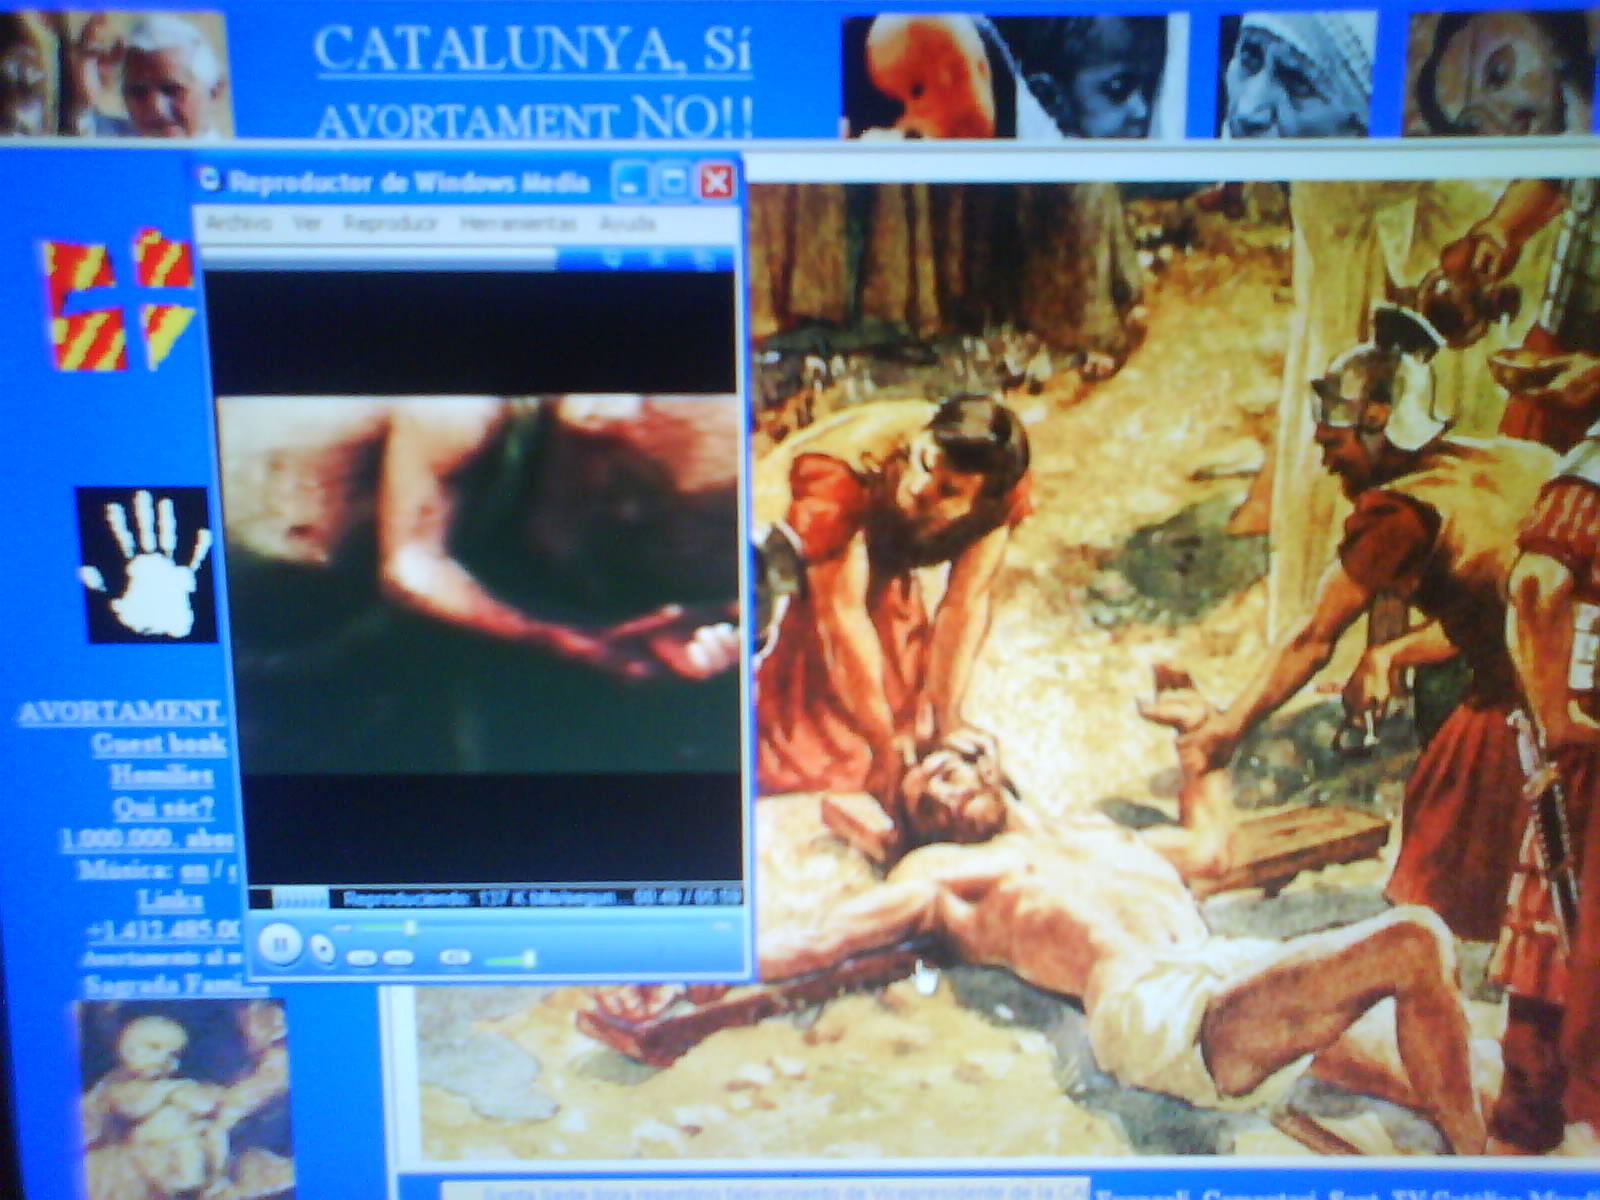This screenshot has width=1600, height=1200.
Task: Click the elderly woman in headscarf header photo
Action: (x=1296, y=75)
